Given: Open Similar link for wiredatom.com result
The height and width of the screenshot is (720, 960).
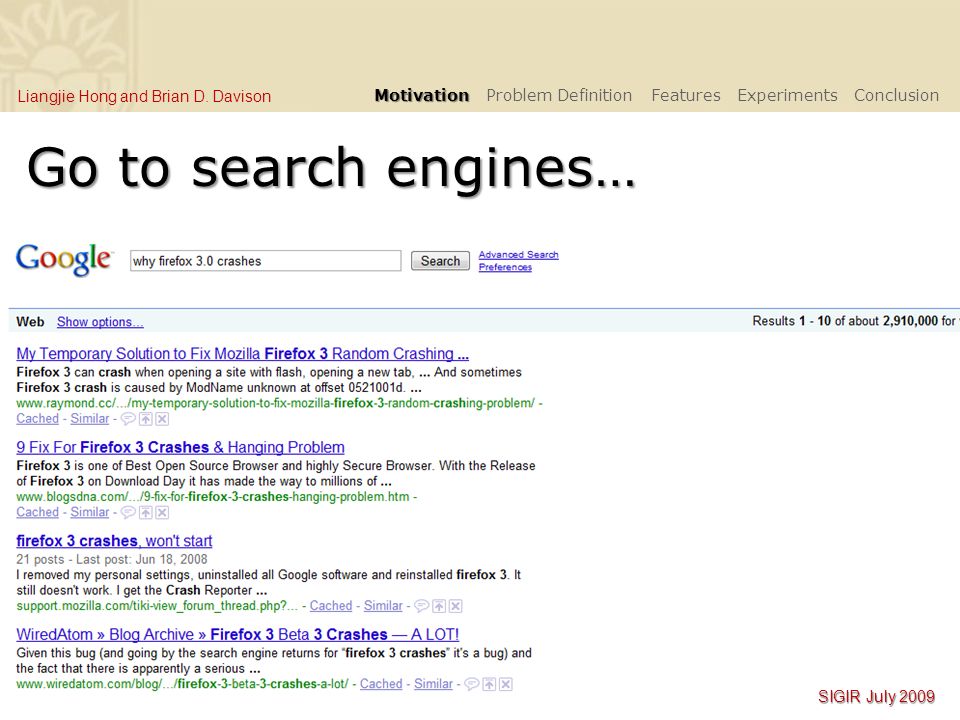Looking at the screenshot, I should [433, 684].
